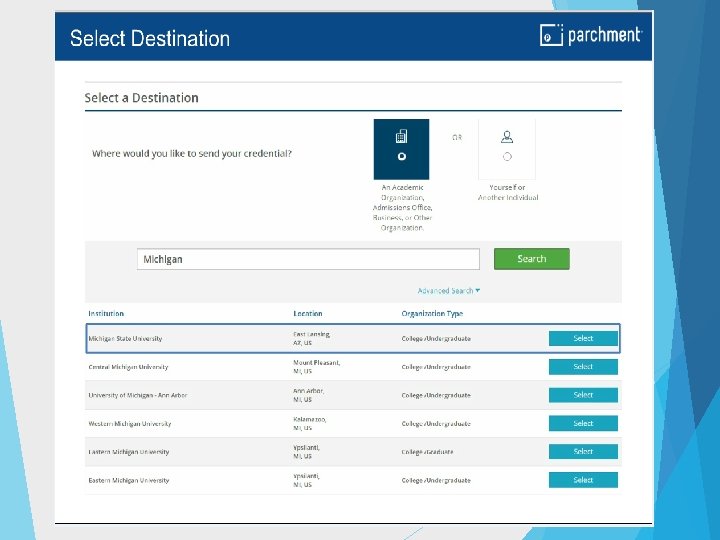720x540 pixels.
Task: Click the Institution column header
Action: 106,314
